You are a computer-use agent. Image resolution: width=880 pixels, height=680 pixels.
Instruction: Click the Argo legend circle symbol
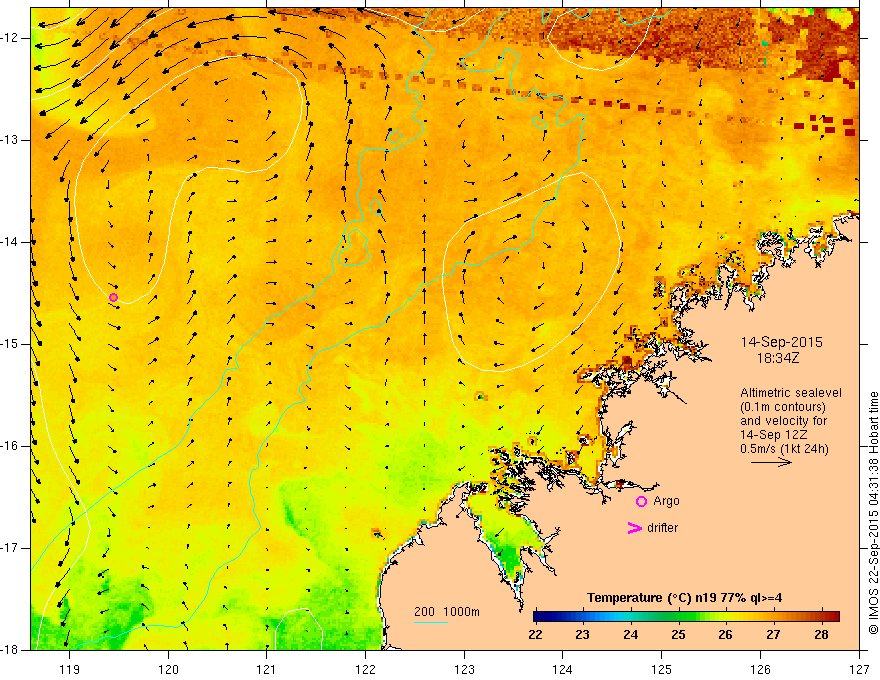point(641,501)
